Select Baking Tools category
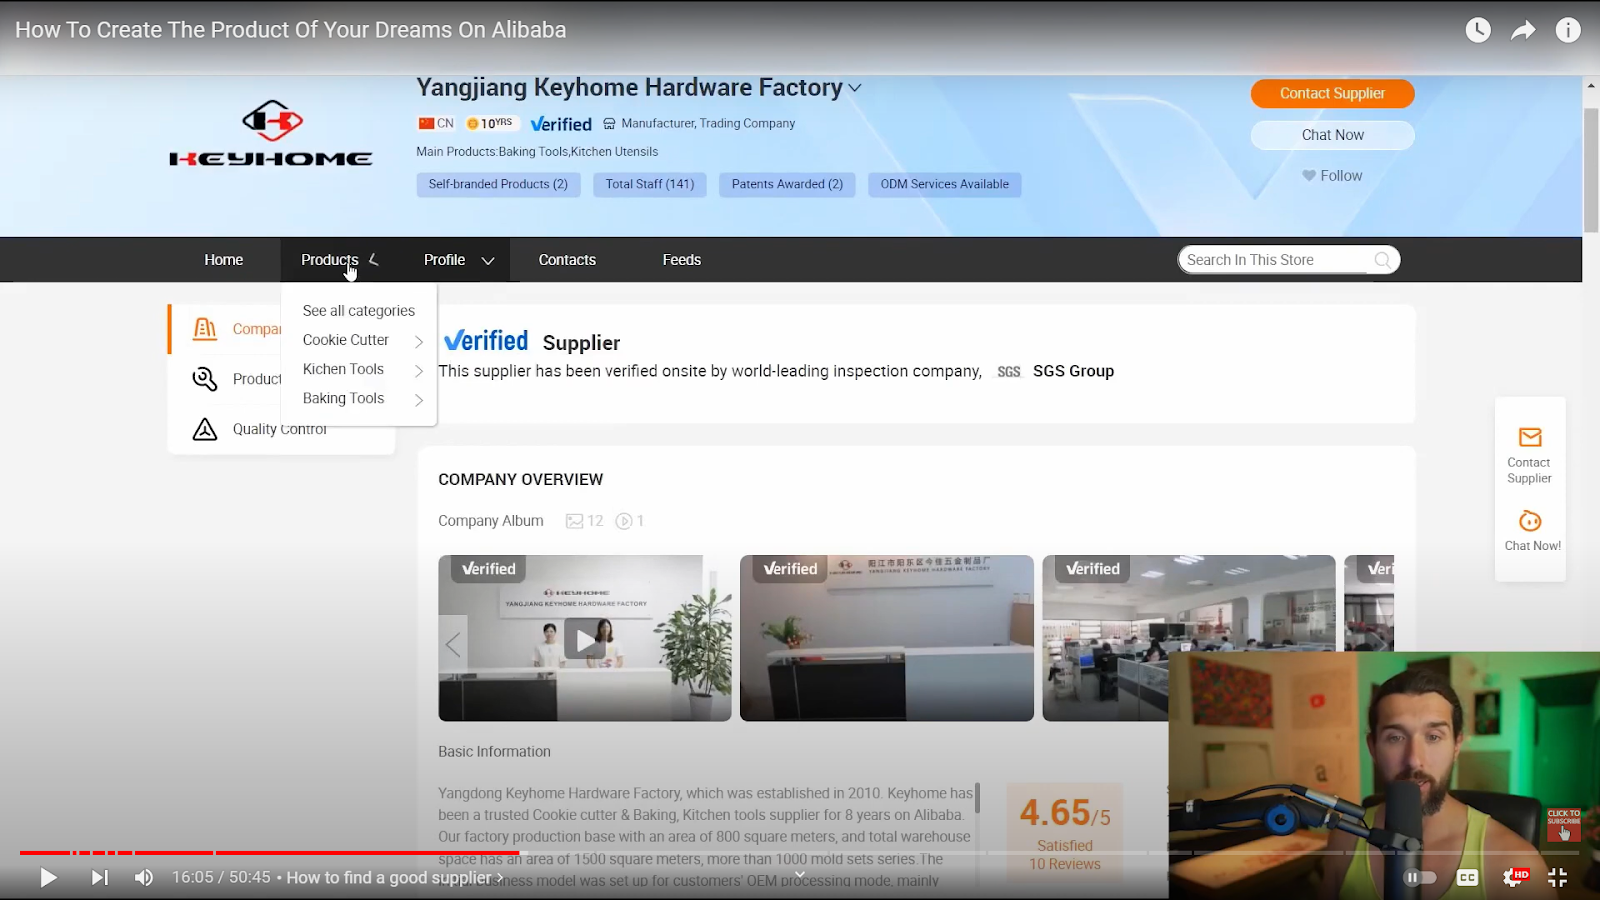Viewport: 1600px width, 900px height. tap(343, 398)
